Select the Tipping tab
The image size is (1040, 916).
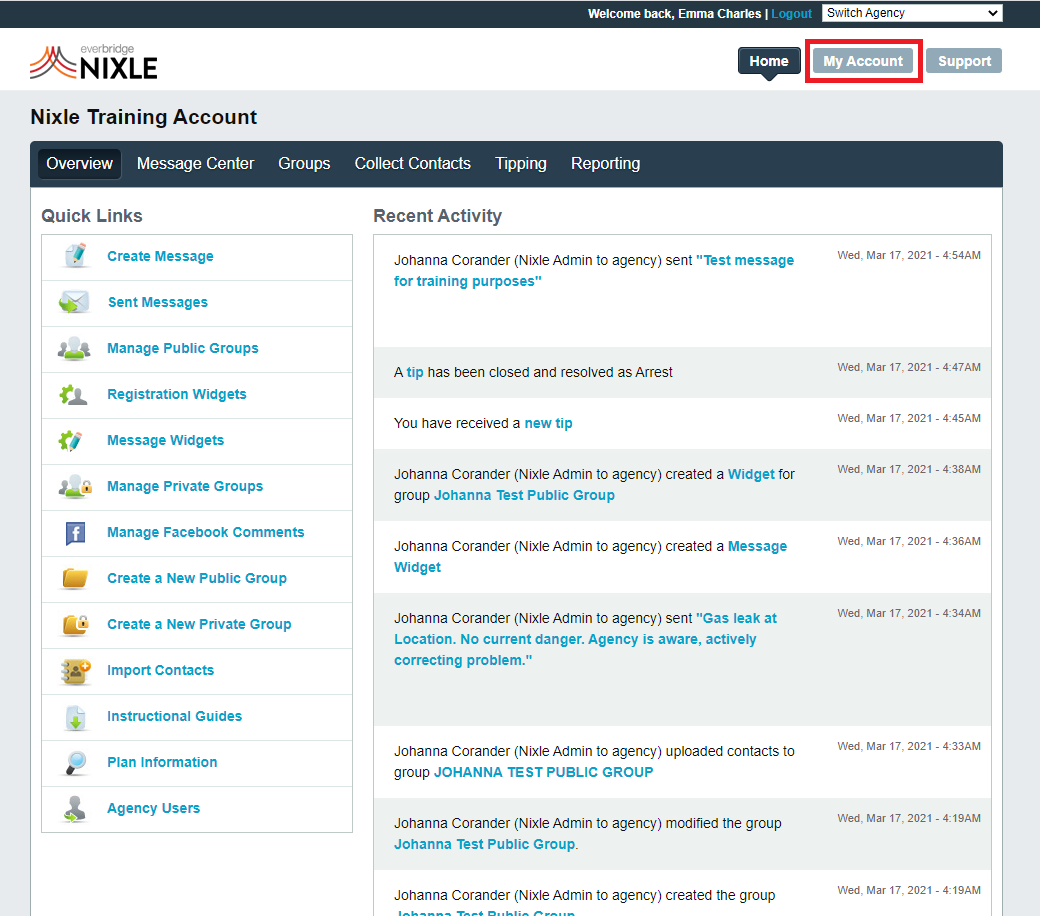pyautogui.click(x=520, y=164)
